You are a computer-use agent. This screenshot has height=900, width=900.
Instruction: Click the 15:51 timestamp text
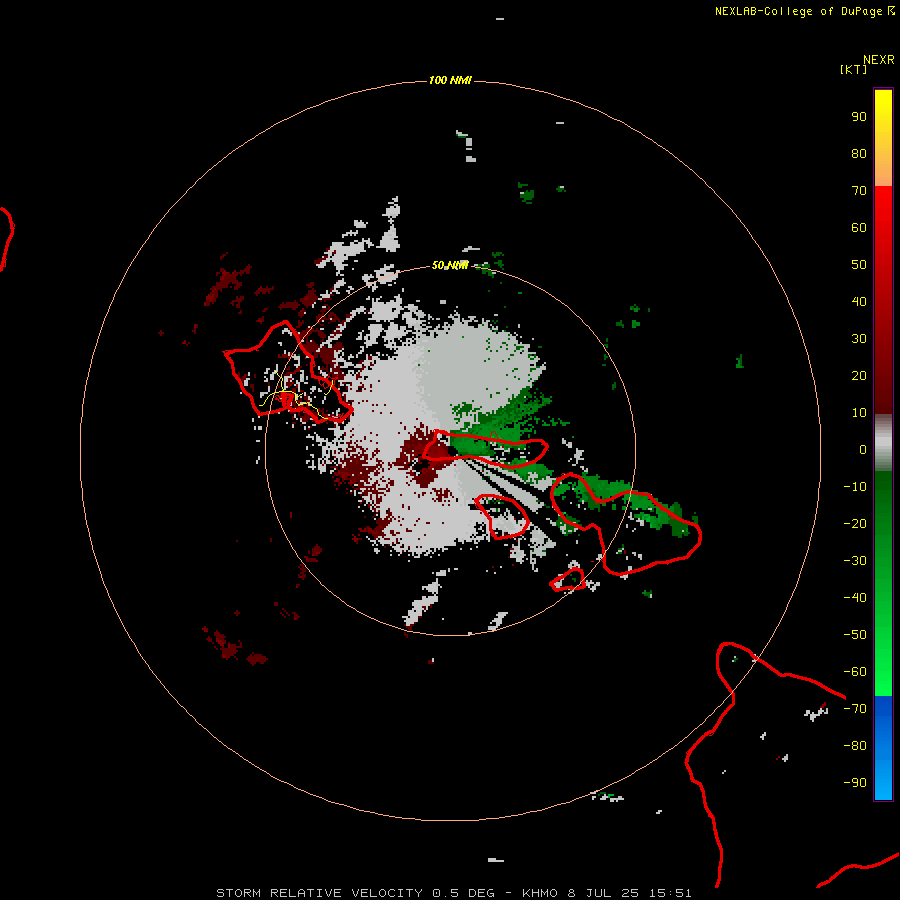670,893
